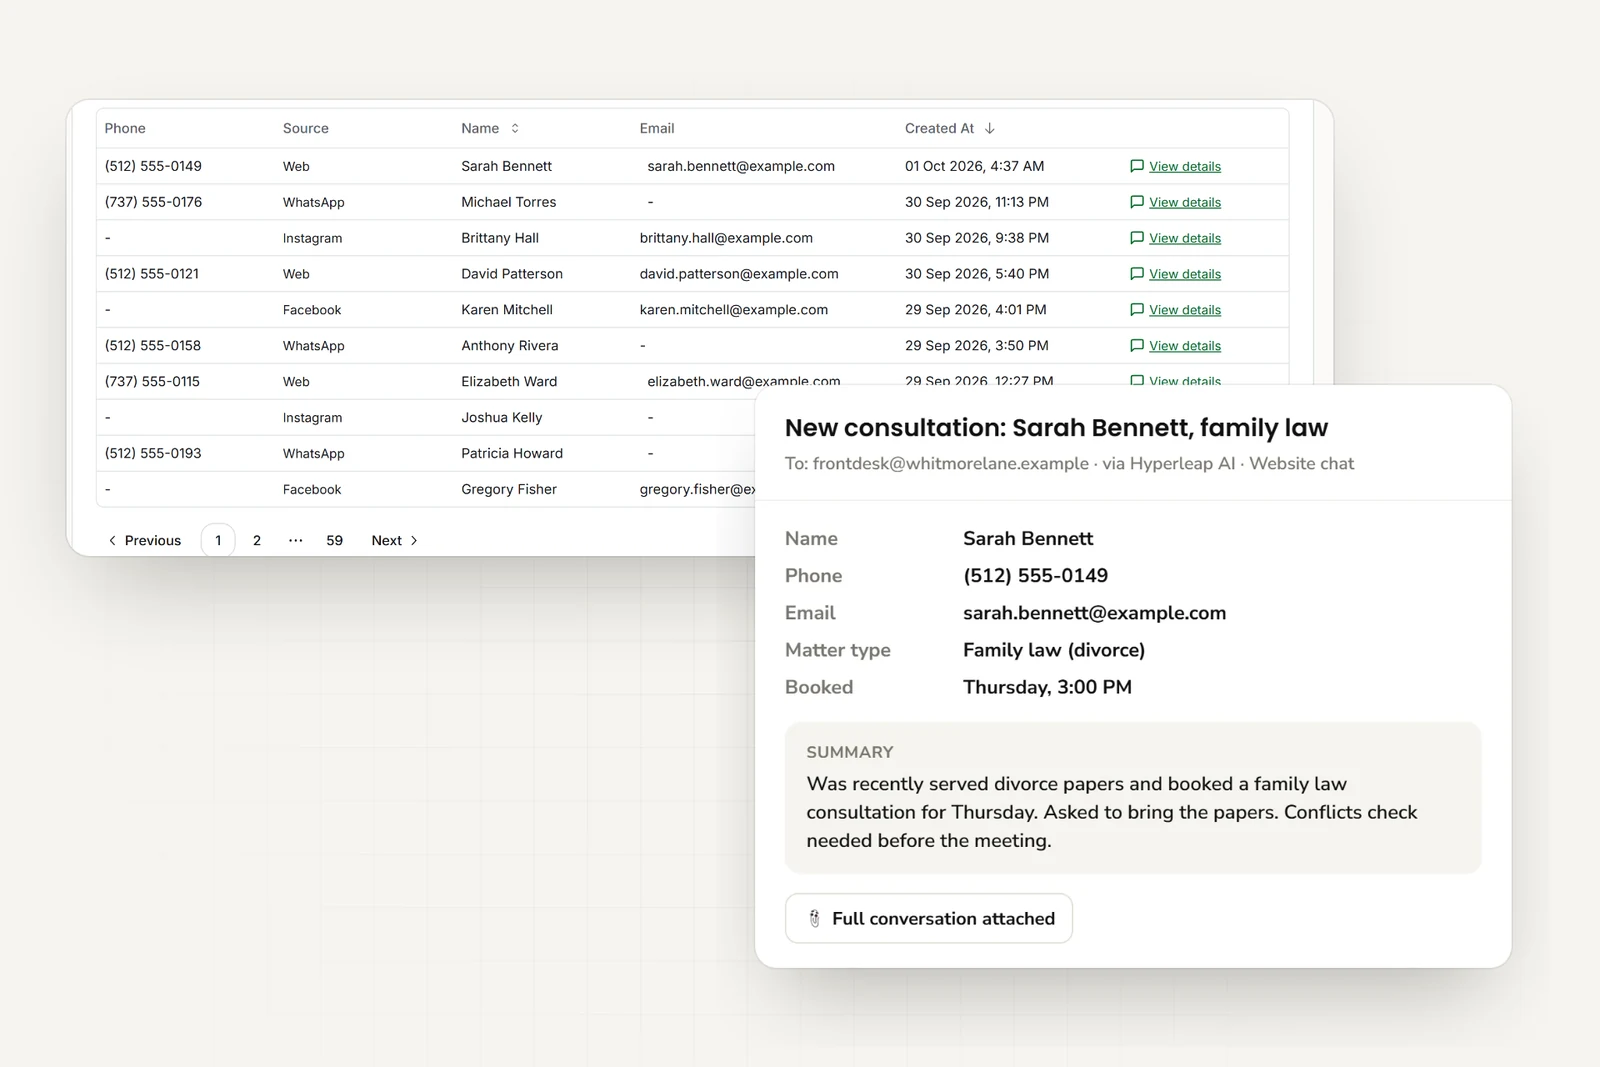The width and height of the screenshot is (1600, 1067).
Task: Go to the Previous page
Action: (x=144, y=540)
